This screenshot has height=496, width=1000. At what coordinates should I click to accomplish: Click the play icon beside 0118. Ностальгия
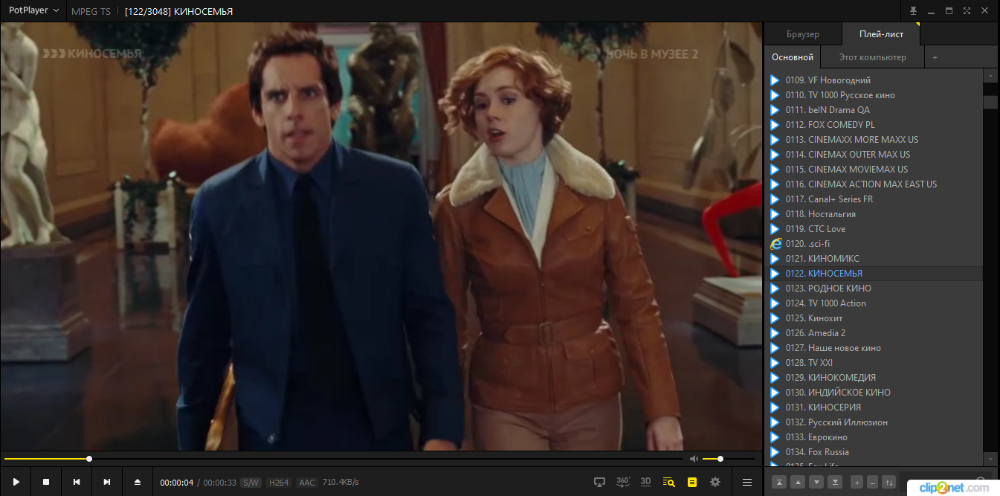click(775, 214)
